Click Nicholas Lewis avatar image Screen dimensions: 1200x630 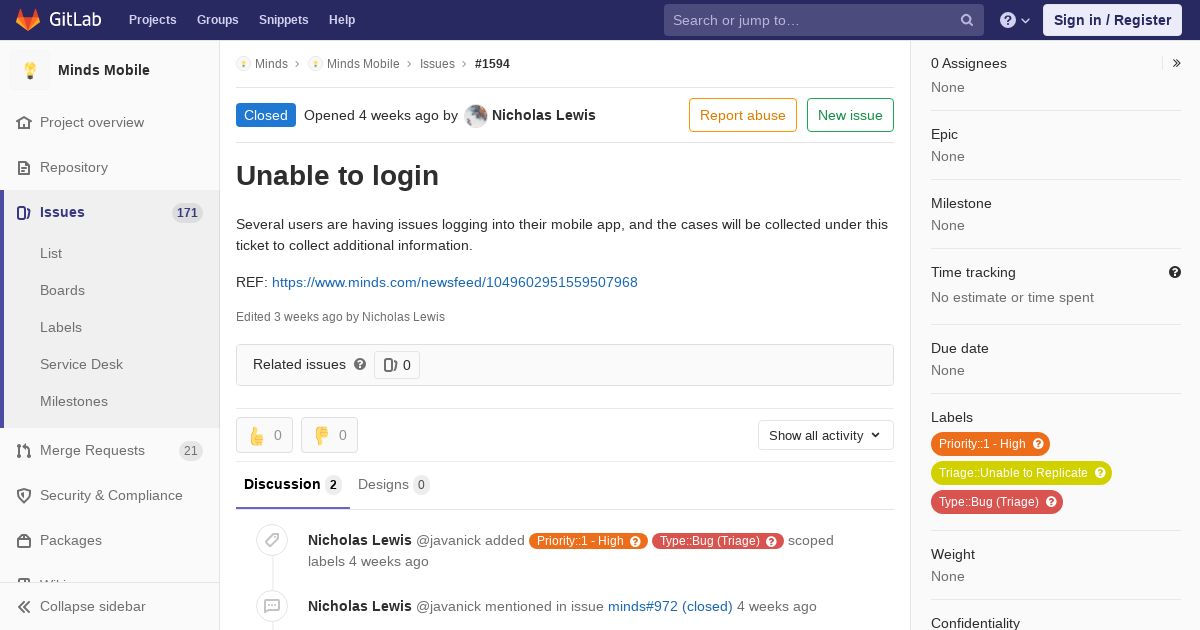[476, 115]
